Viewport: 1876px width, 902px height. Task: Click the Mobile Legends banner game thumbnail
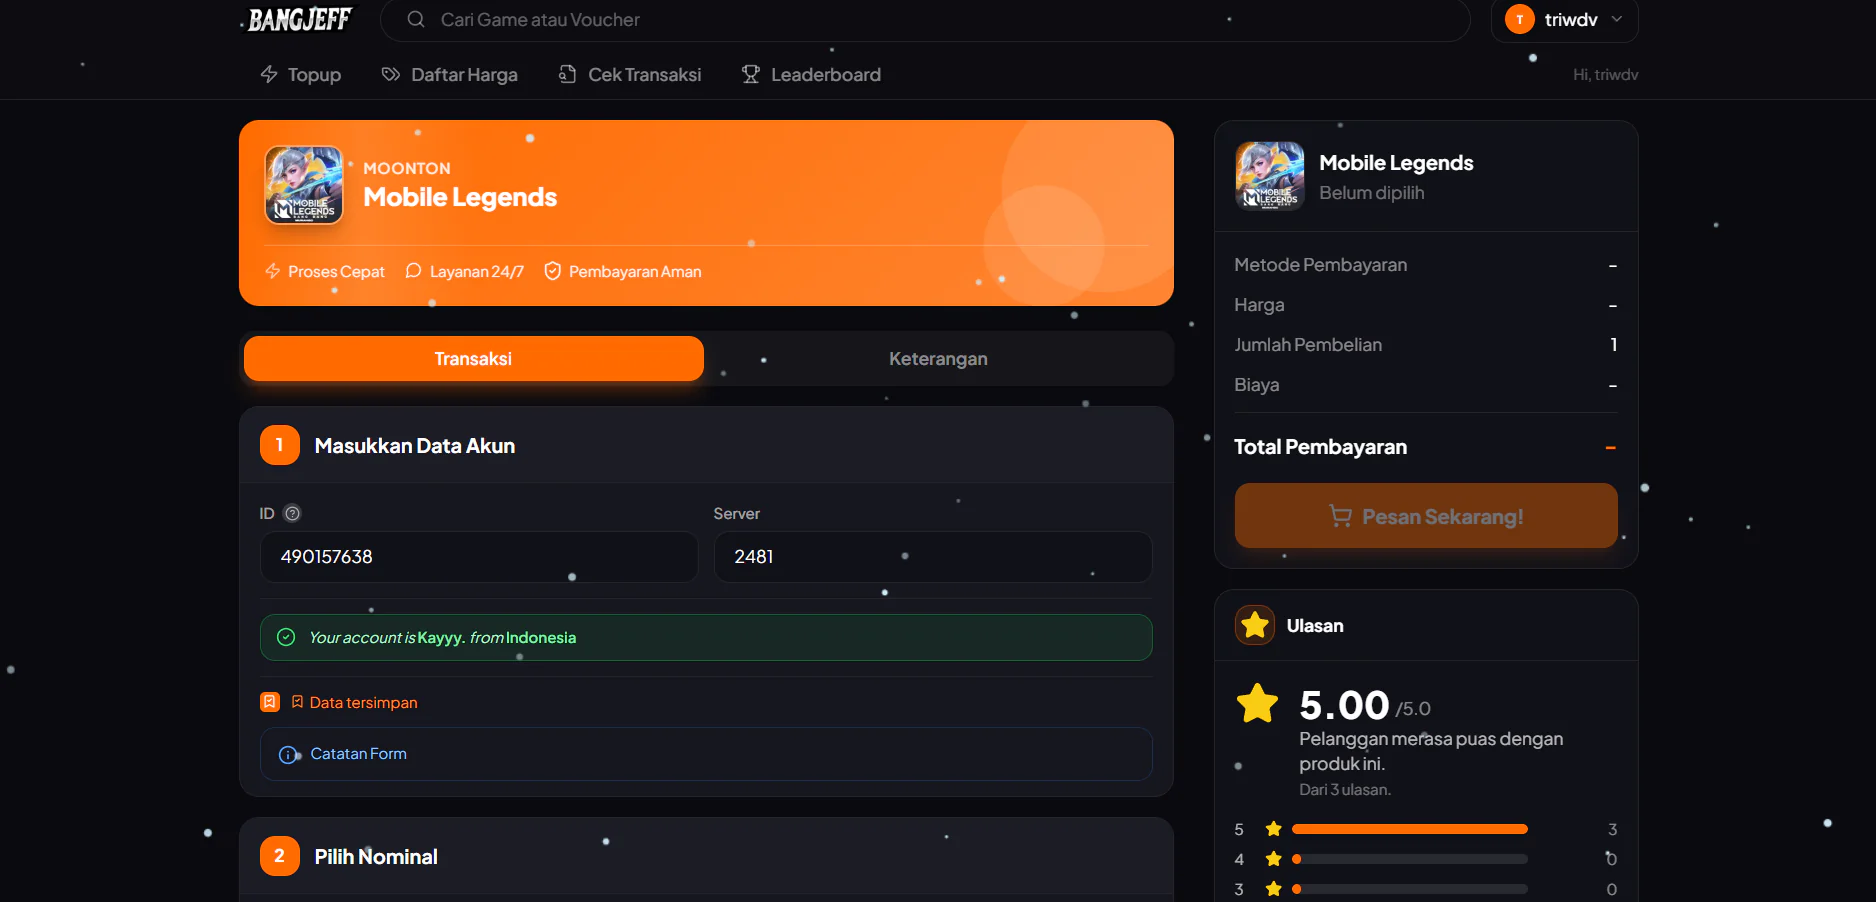tap(304, 185)
